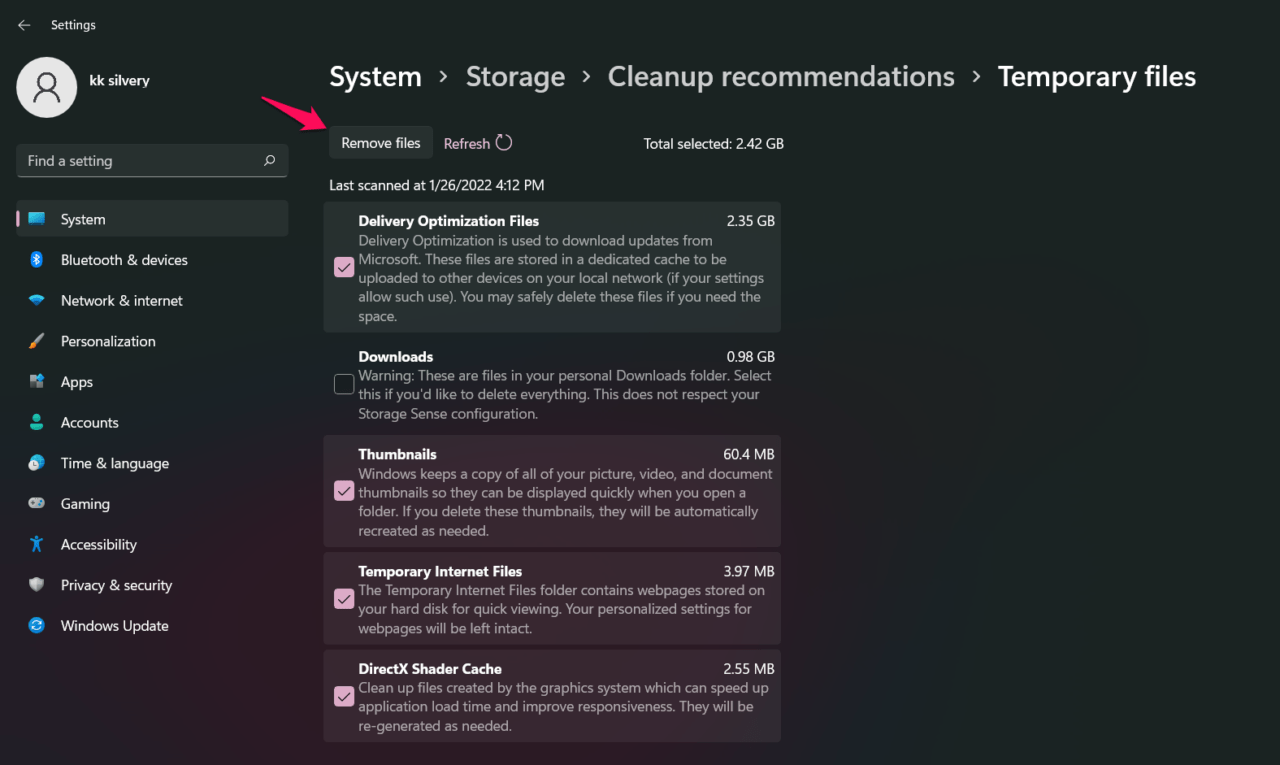
Task: Go to Cleanup recommendations breadcrumb
Action: coord(781,77)
